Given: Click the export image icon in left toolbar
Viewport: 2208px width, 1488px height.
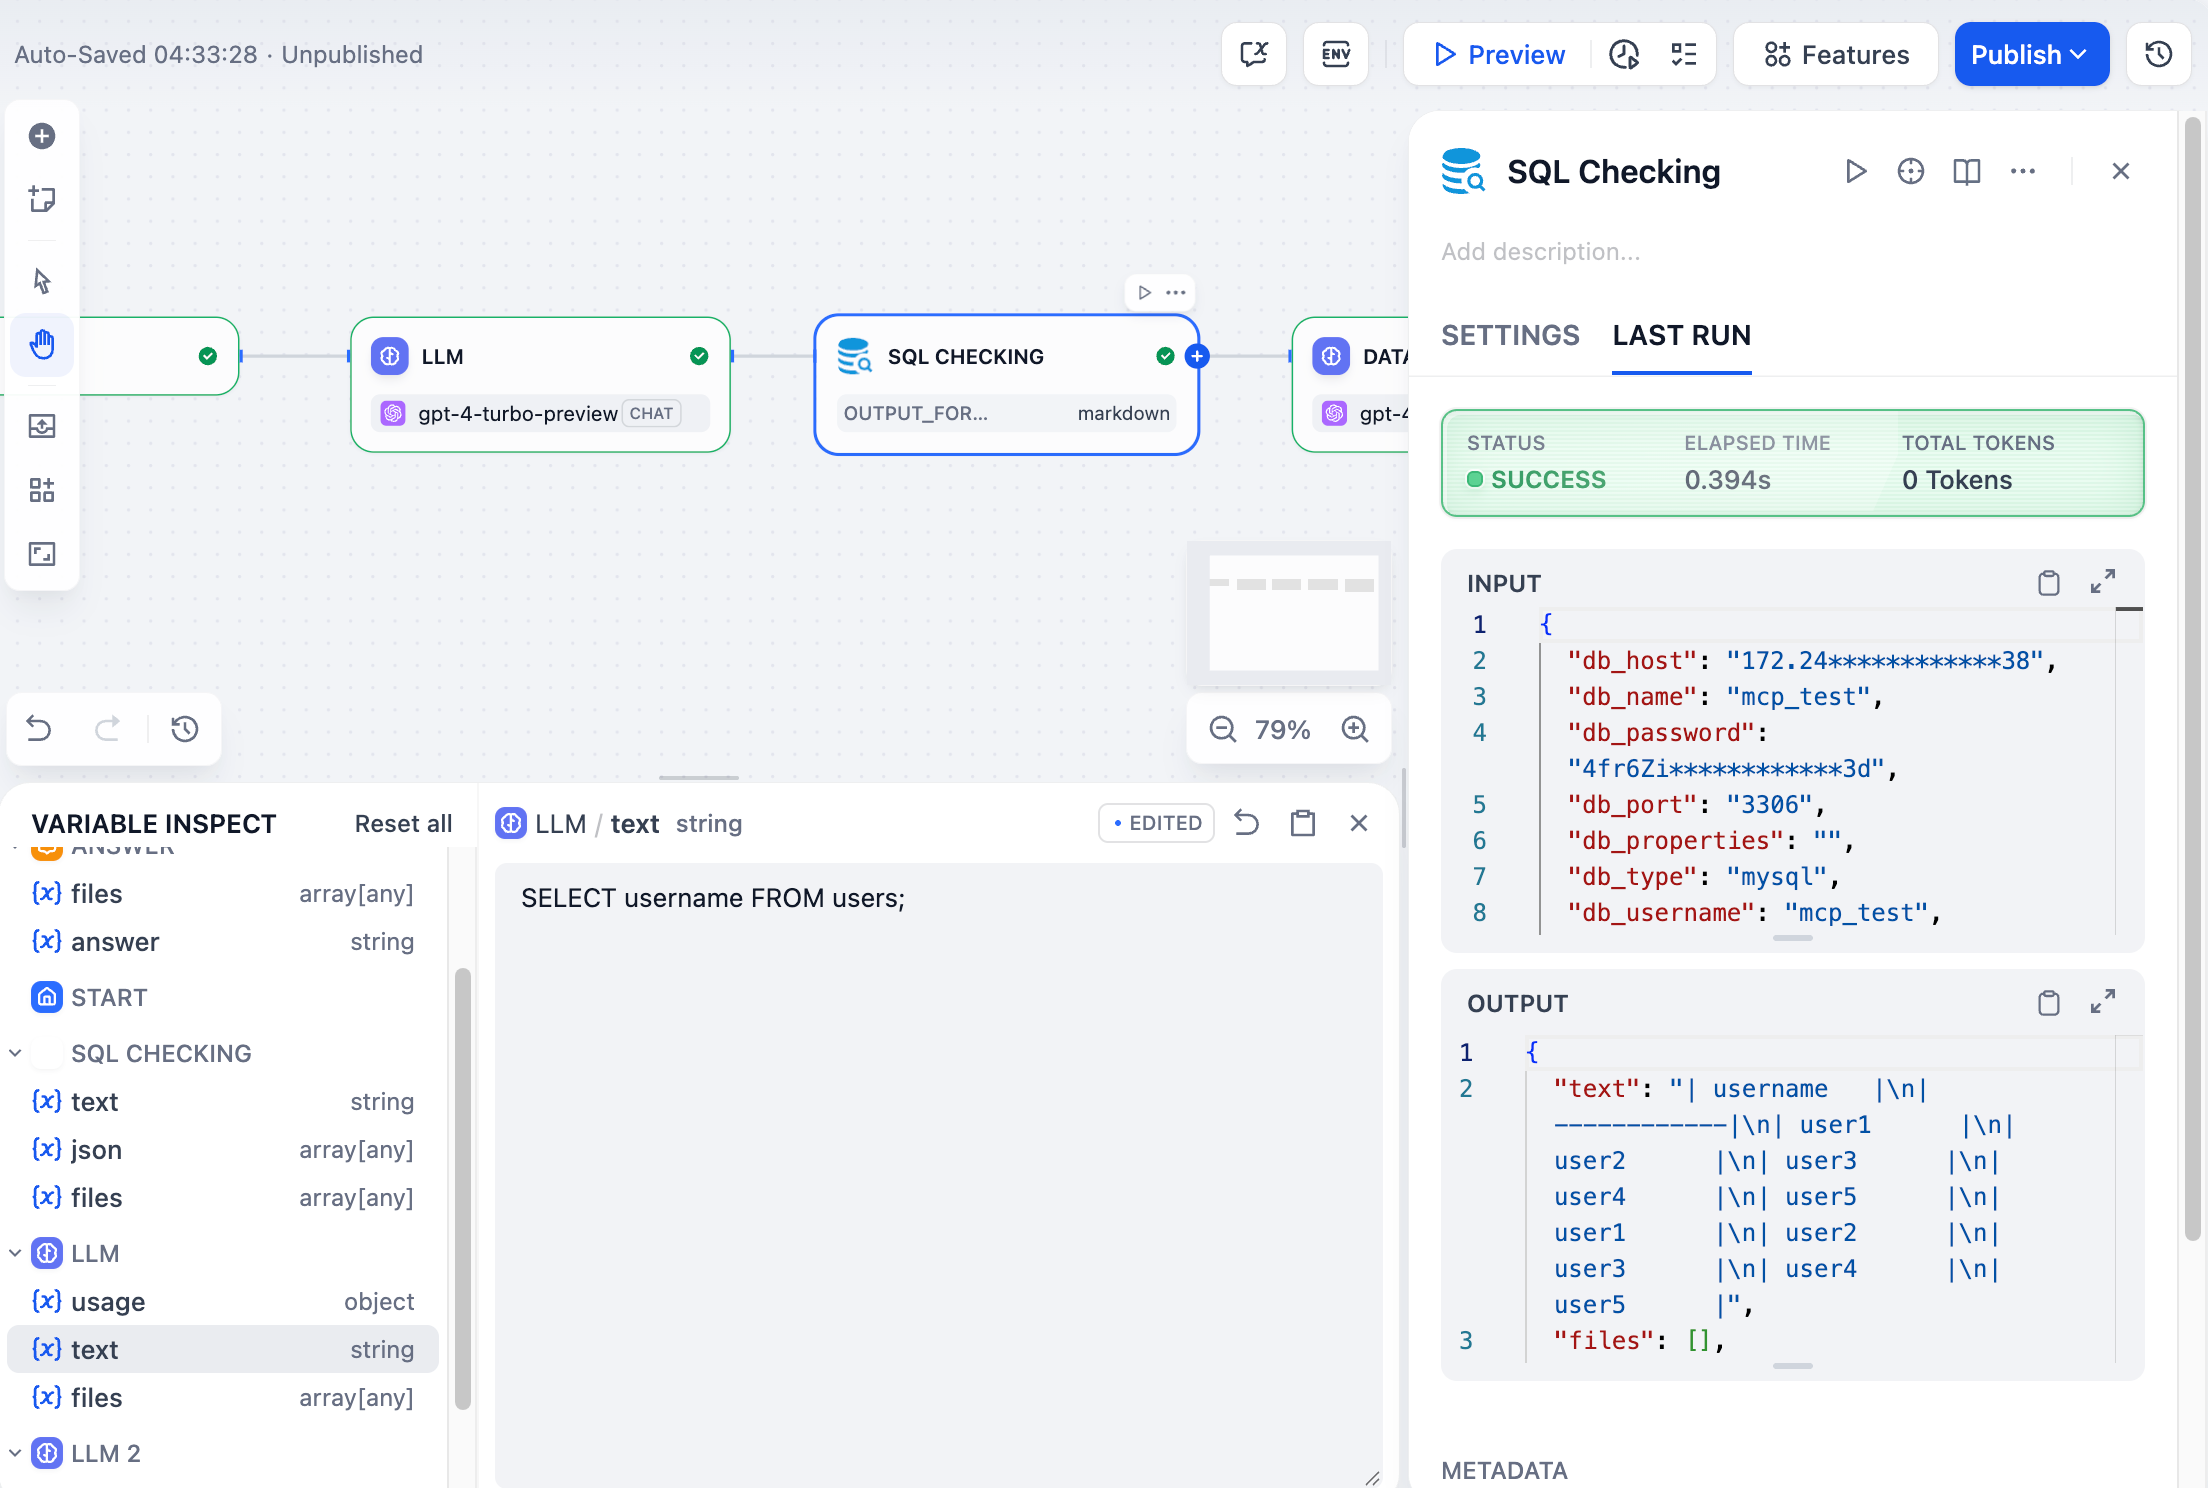Looking at the screenshot, I should [42, 426].
